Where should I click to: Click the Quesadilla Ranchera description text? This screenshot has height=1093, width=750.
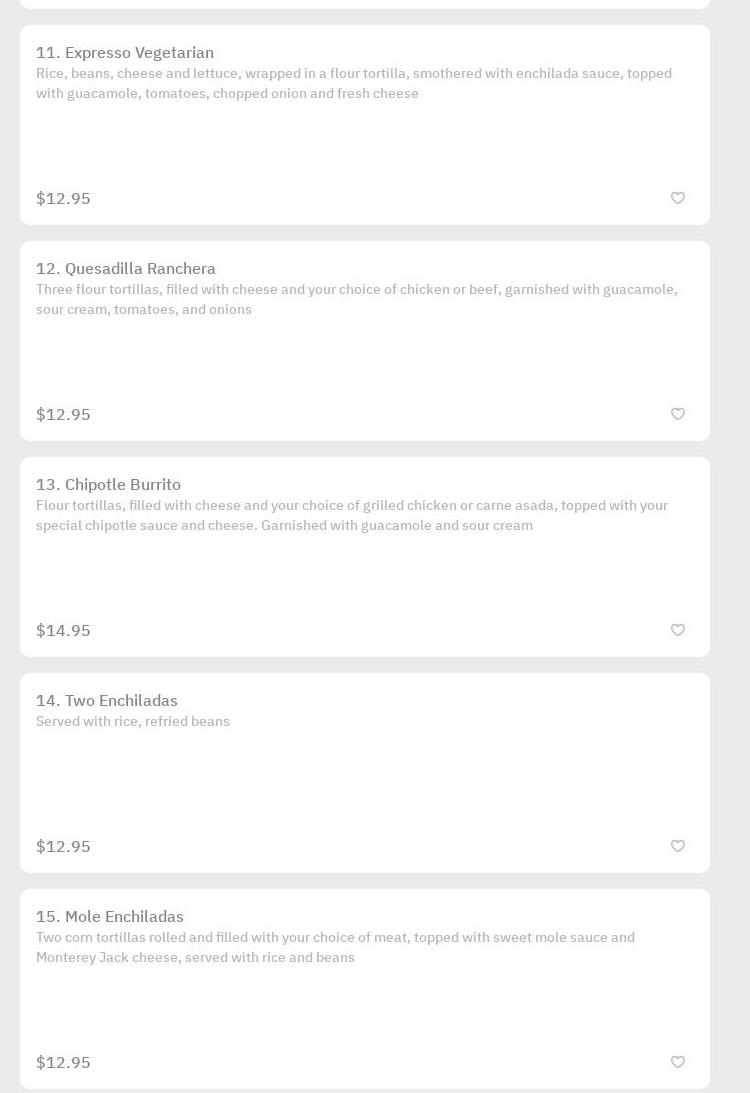point(356,299)
